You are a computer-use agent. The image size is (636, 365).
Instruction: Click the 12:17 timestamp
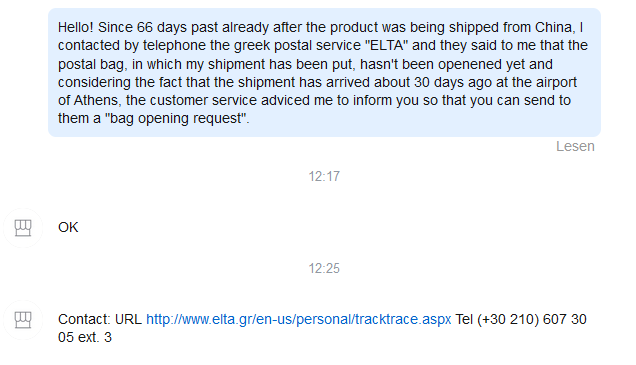pos(324,176)
